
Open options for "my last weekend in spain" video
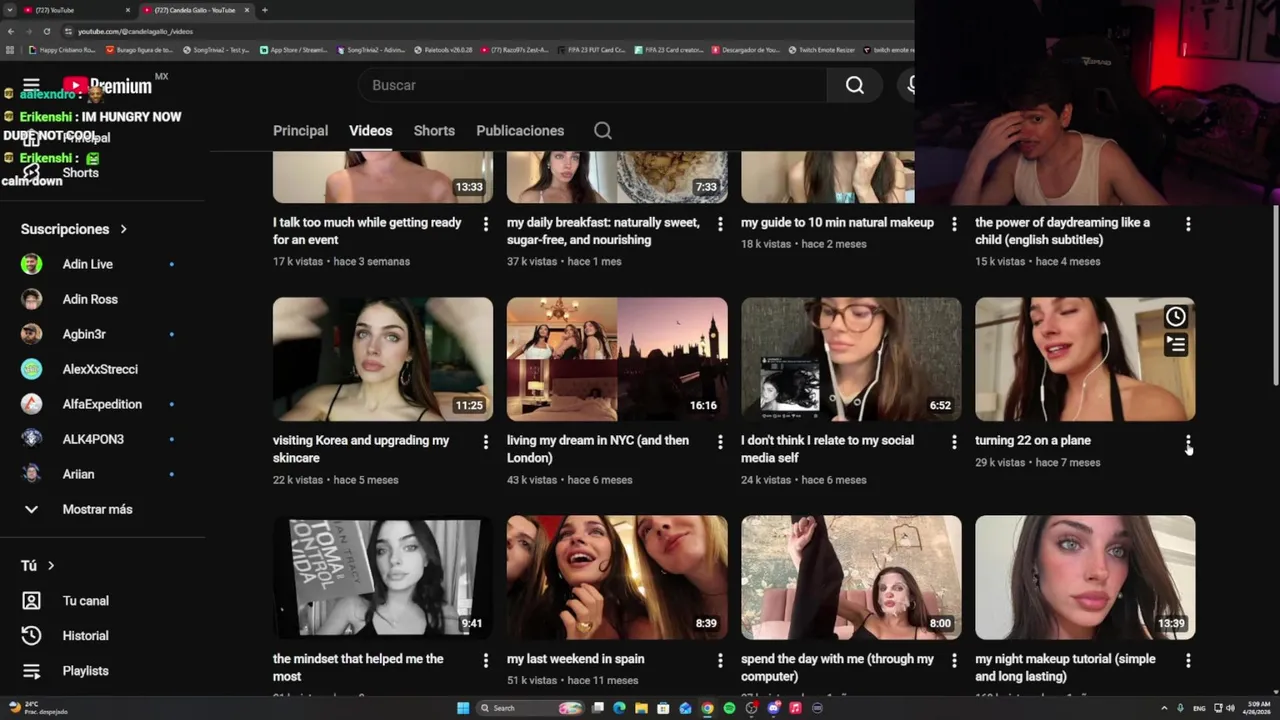tap(720, 660)
